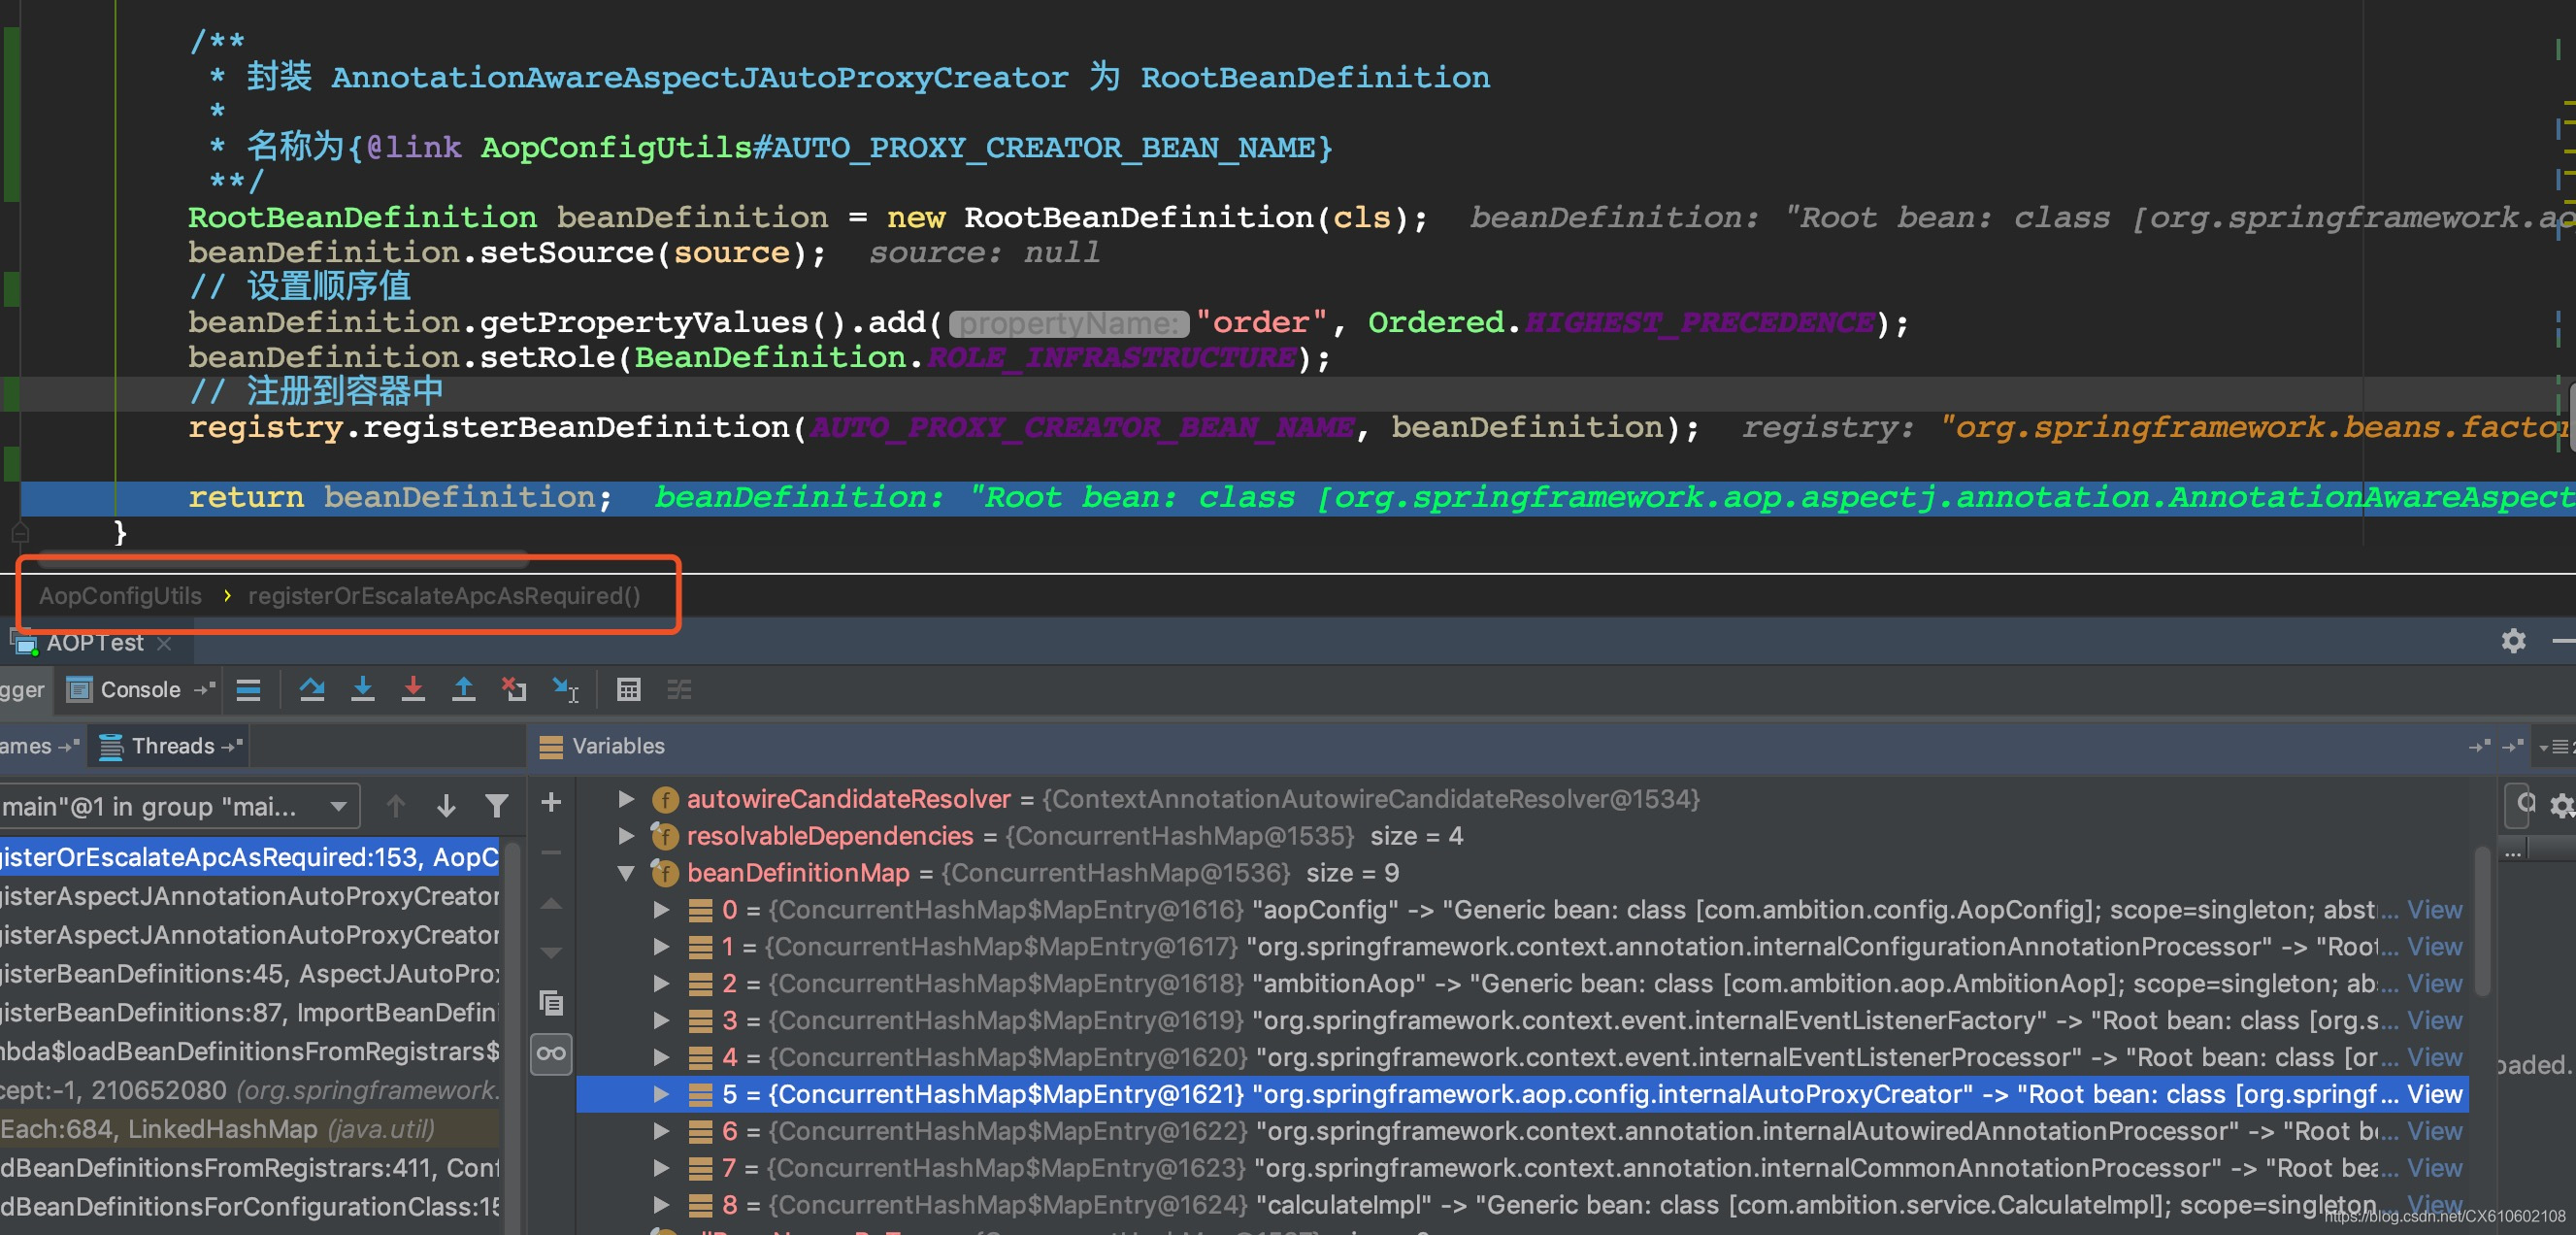The height and width of the screenshot is (1235, 2576).
Task: Click View link for entry 7
Action: click(2434, 1168)
